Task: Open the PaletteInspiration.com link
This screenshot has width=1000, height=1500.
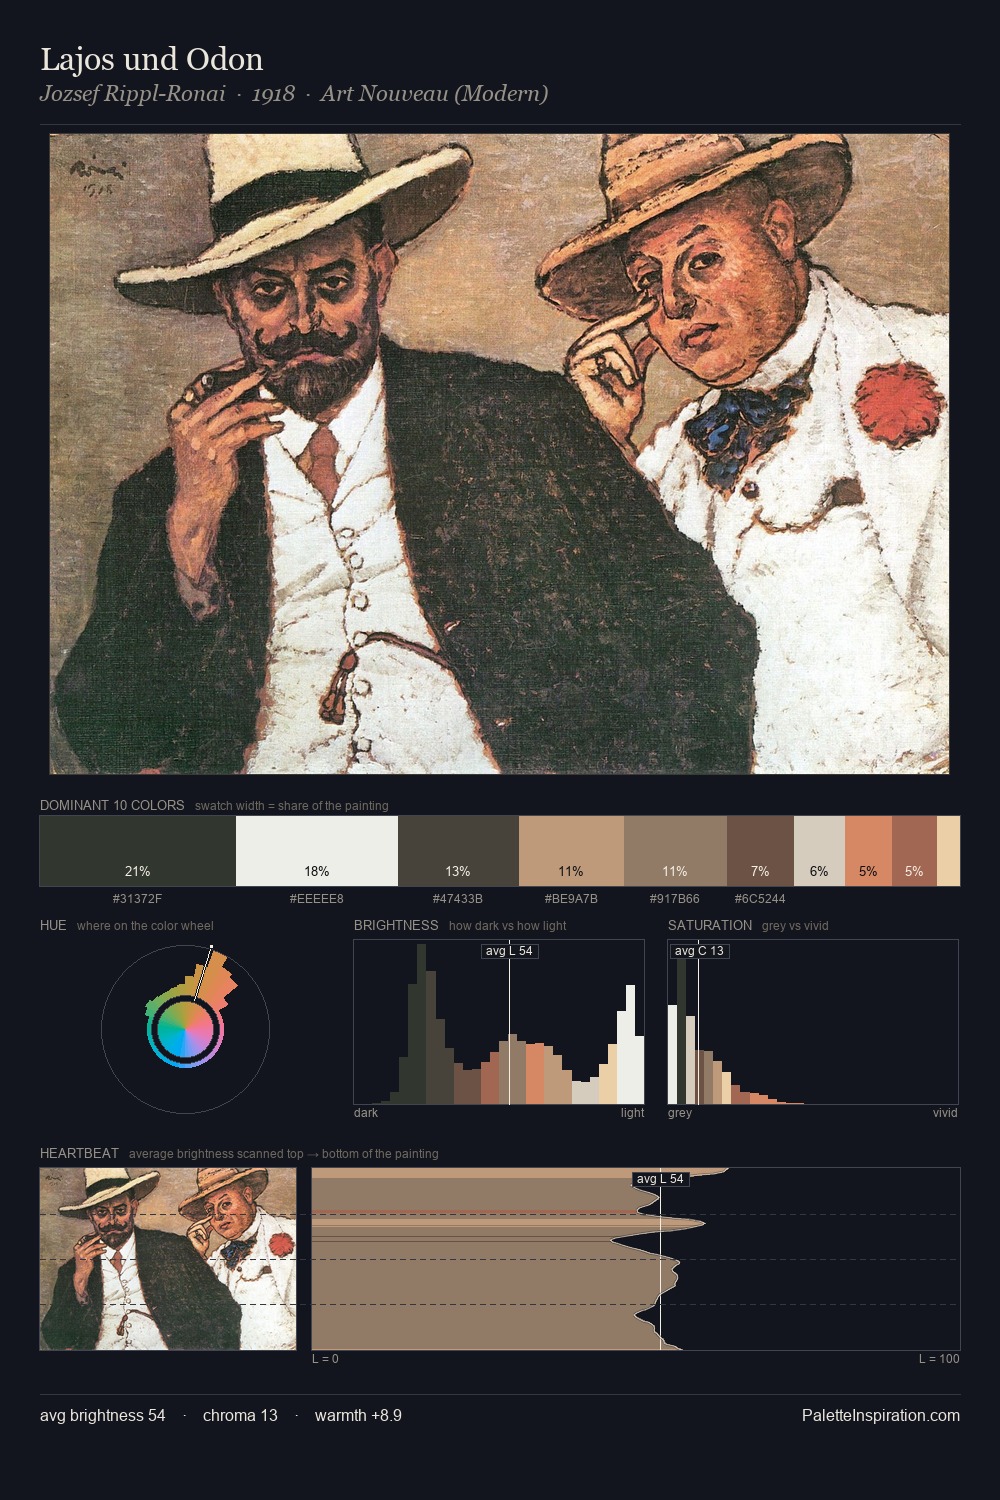Action: tap(881, 1415)
